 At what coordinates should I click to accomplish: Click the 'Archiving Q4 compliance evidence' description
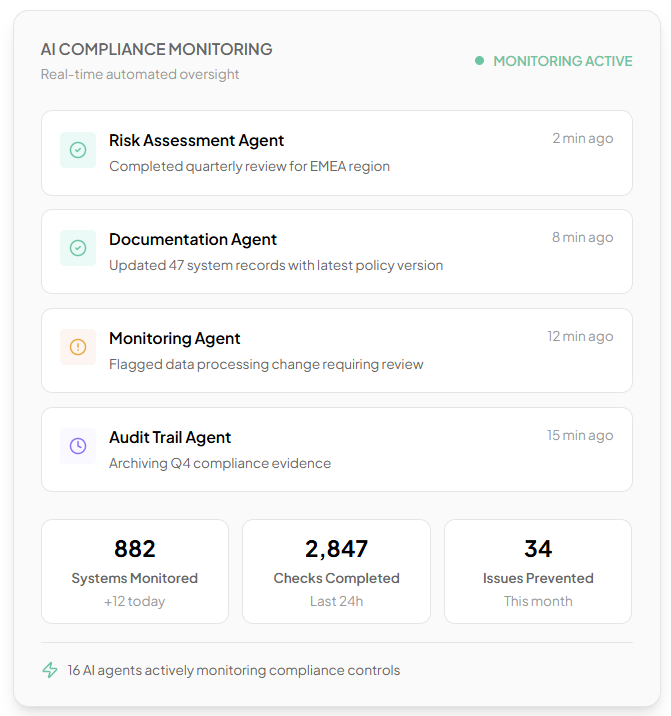pyautogui.click(x=220, y=464)
